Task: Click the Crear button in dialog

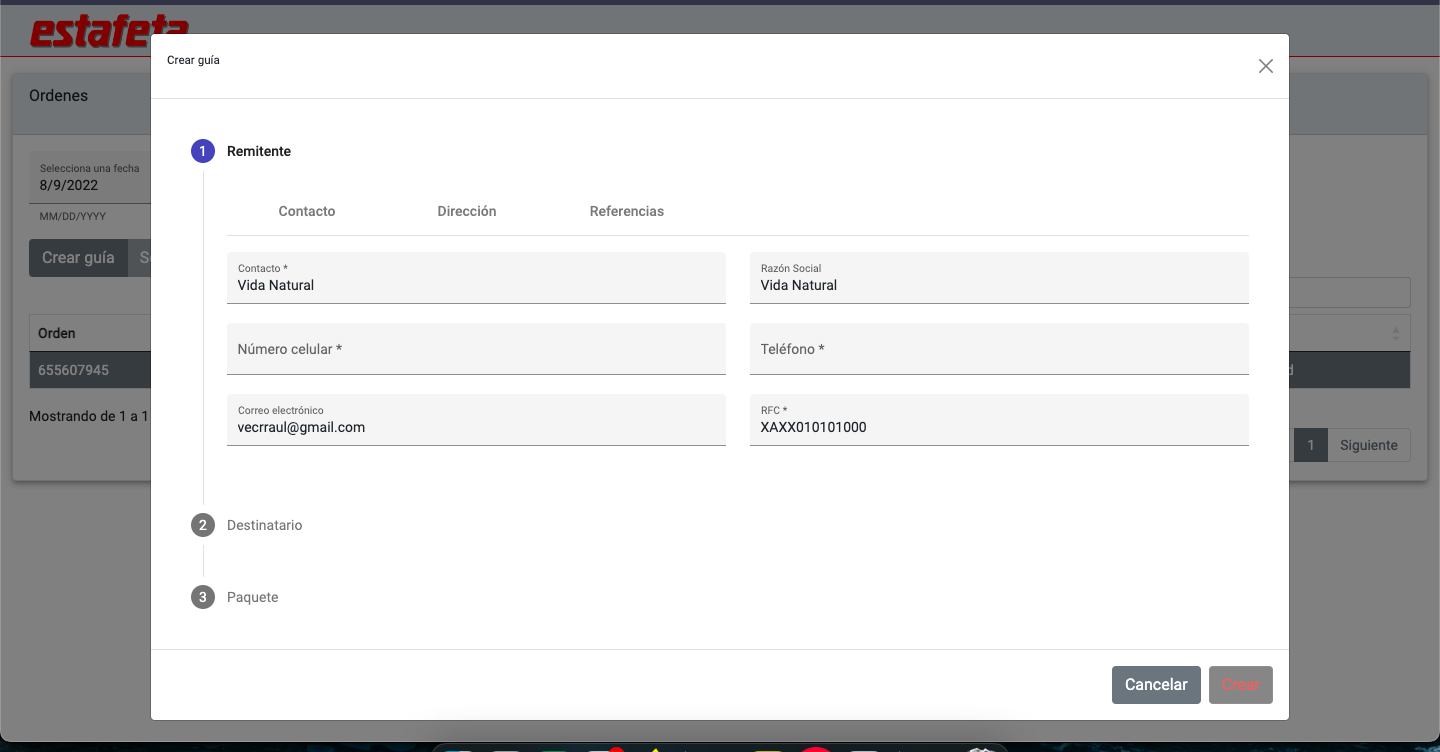Action: pos(1241,685)
